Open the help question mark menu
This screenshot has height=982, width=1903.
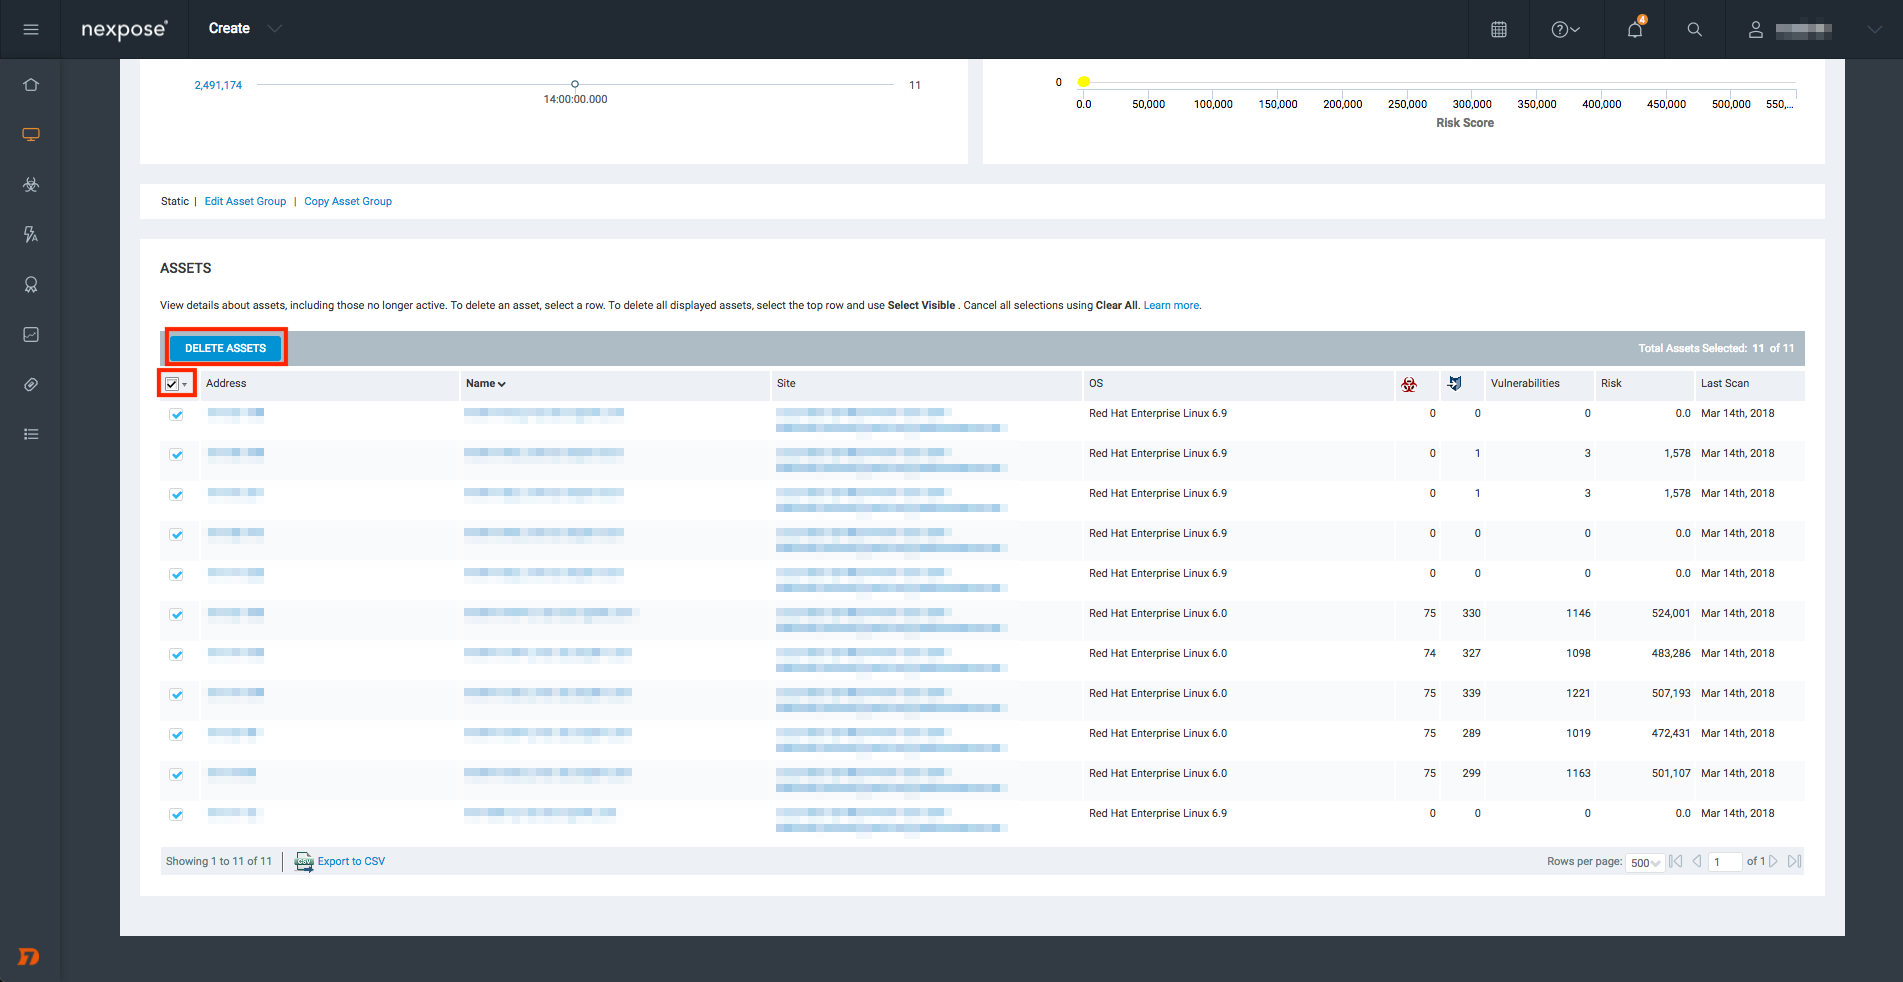(x=1565, y=29)
